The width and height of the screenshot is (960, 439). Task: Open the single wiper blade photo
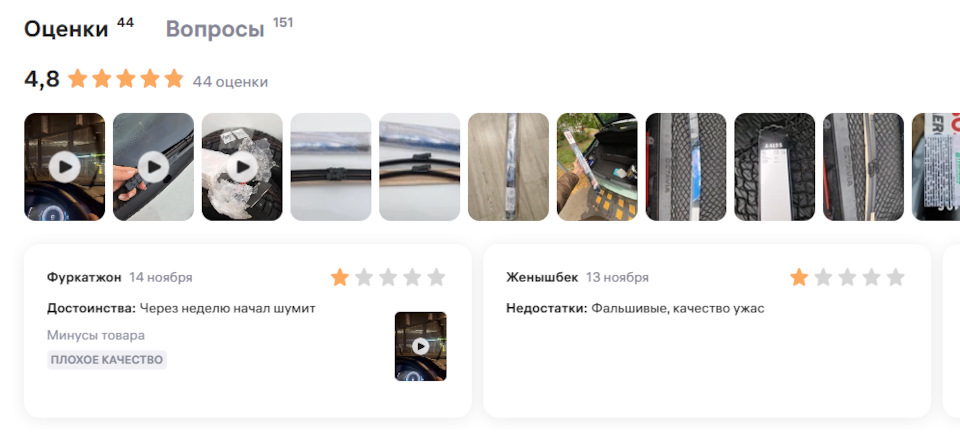coord(331,167)
